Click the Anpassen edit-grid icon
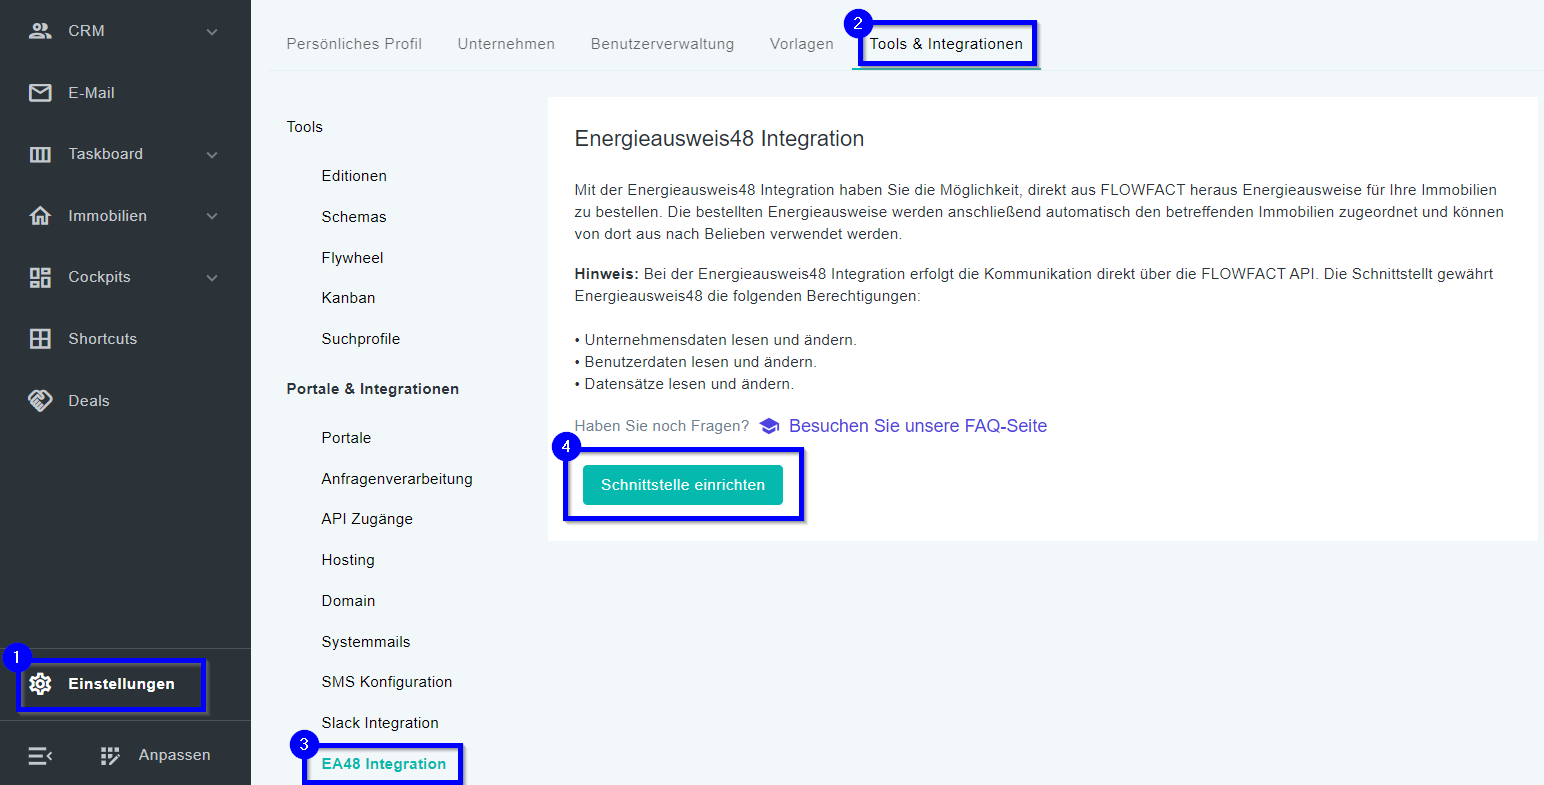 110,756
